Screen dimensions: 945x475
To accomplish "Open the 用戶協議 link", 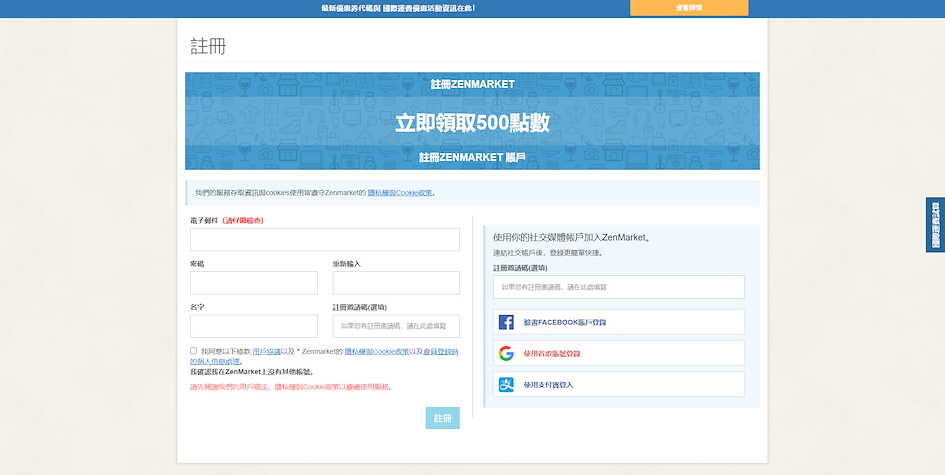I will coord(266,351).
